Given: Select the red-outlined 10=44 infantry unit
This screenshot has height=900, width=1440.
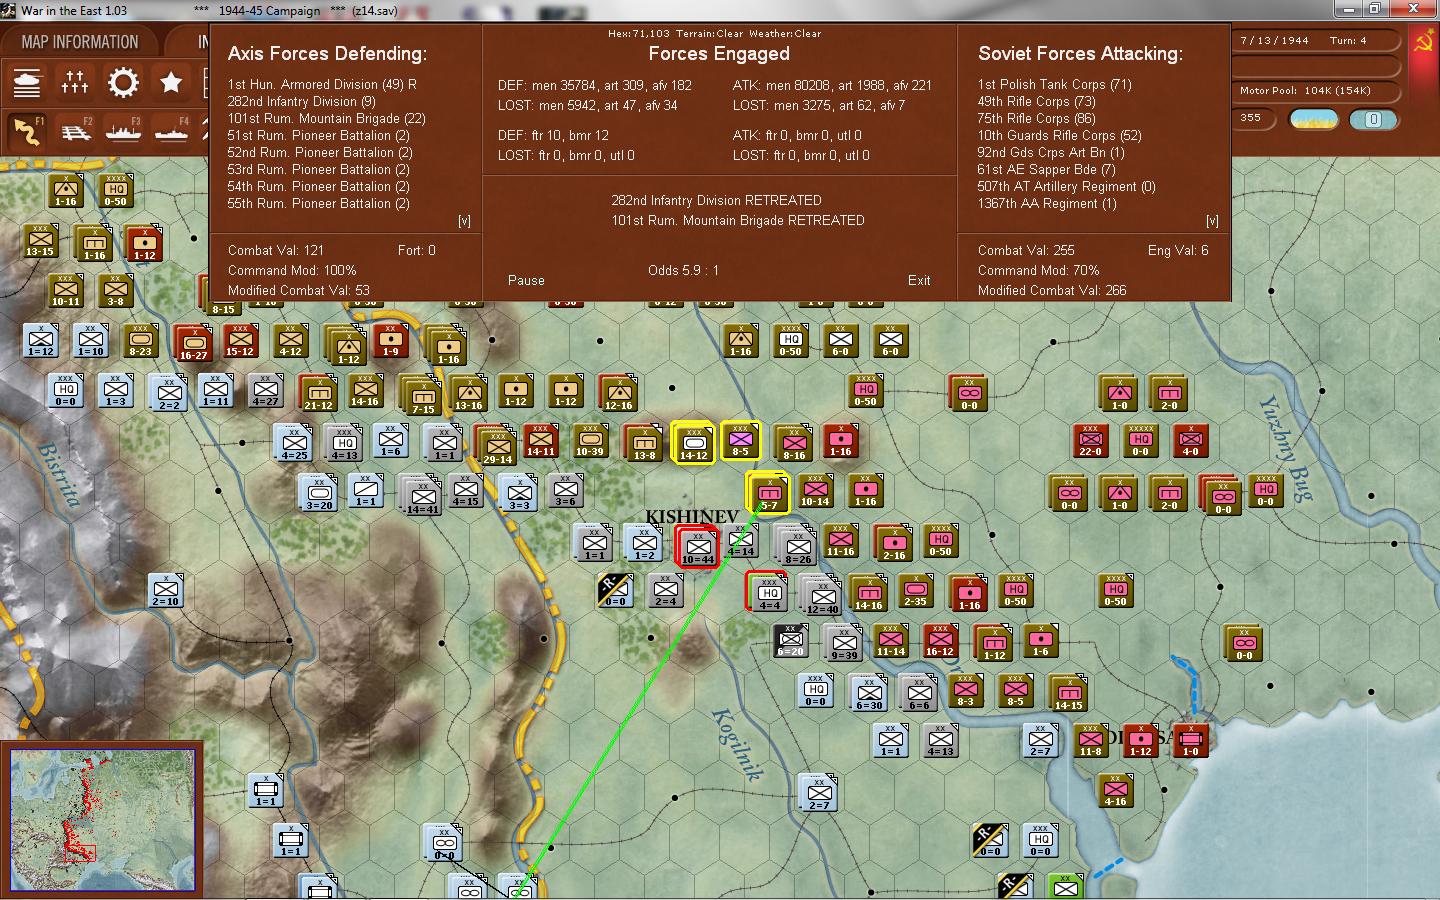Looking at the screenshot, I should click(x=698, y=546).
